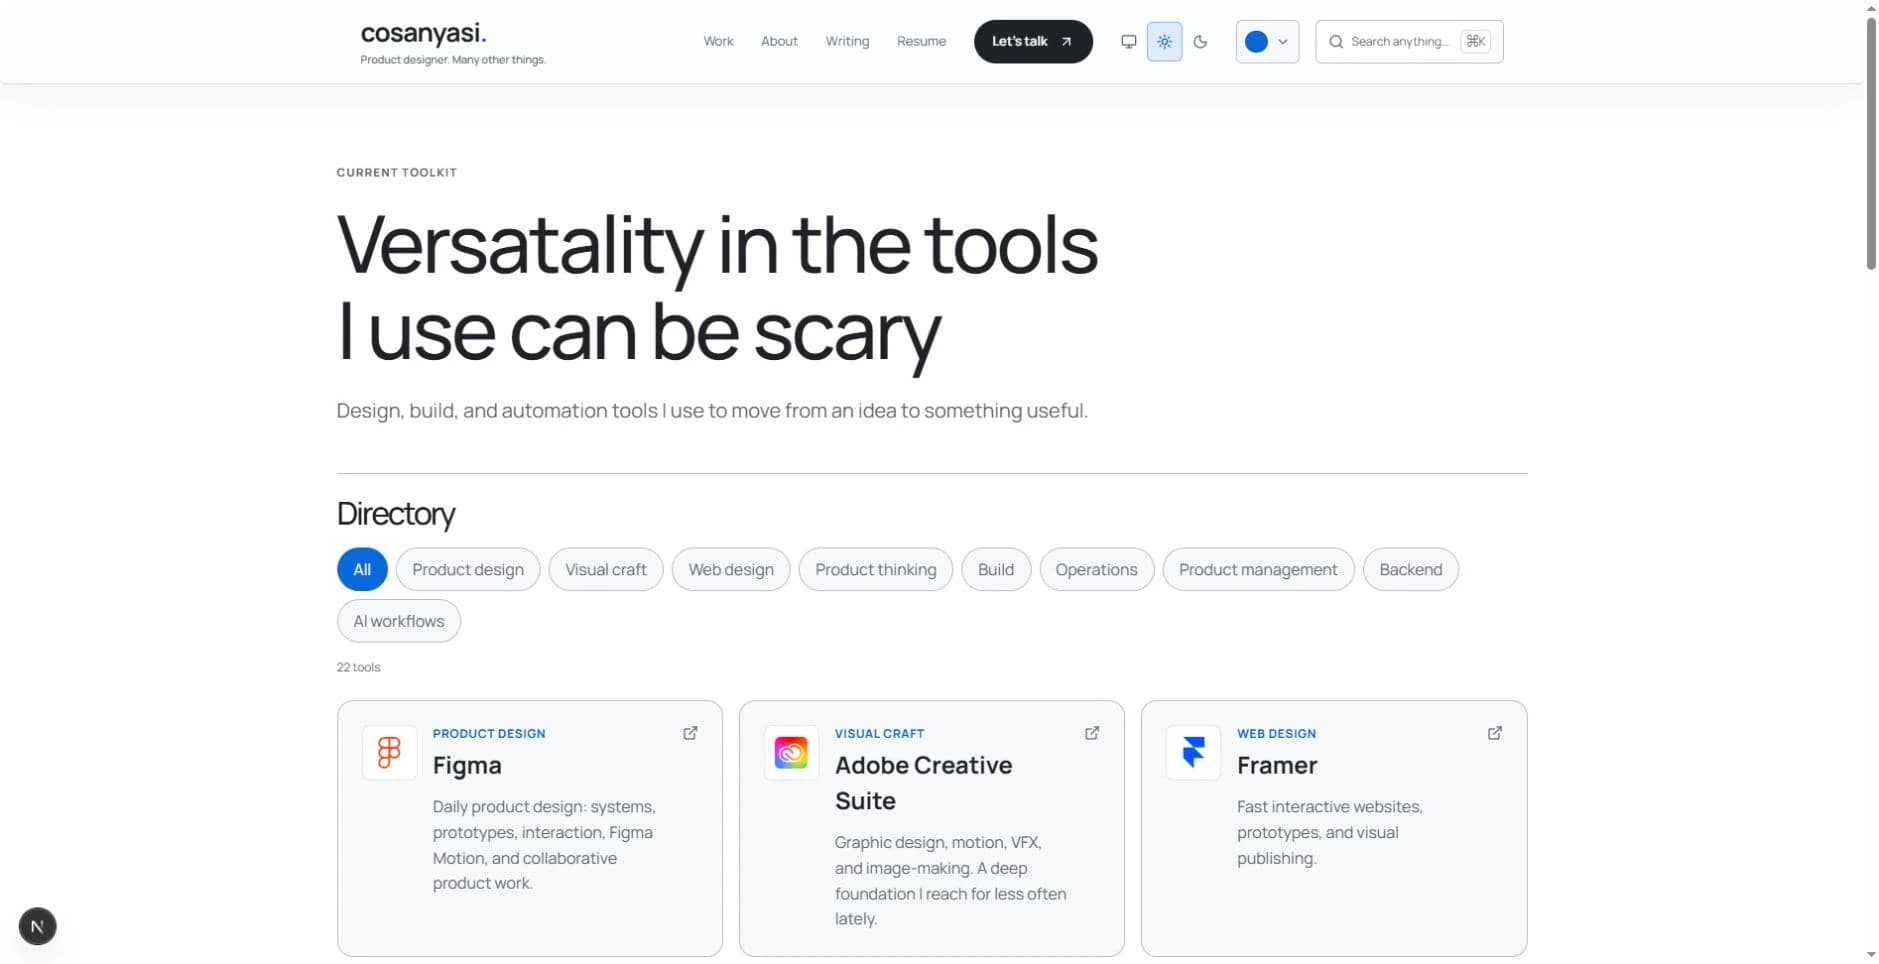Open the Work nav link
Viewport: 1879px width, 964px height.
tap(718, 41)
